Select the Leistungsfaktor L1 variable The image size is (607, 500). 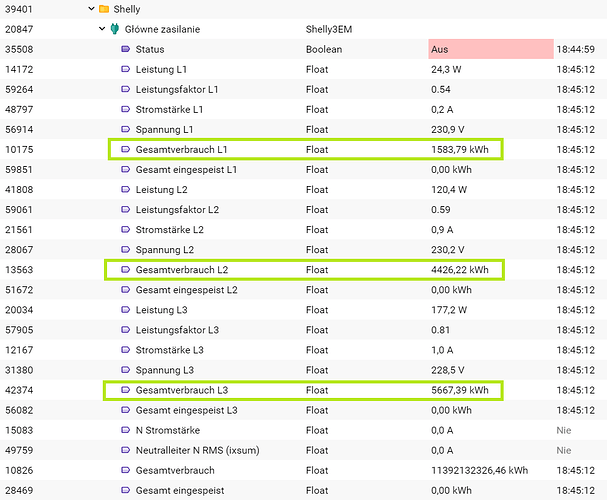177,89
